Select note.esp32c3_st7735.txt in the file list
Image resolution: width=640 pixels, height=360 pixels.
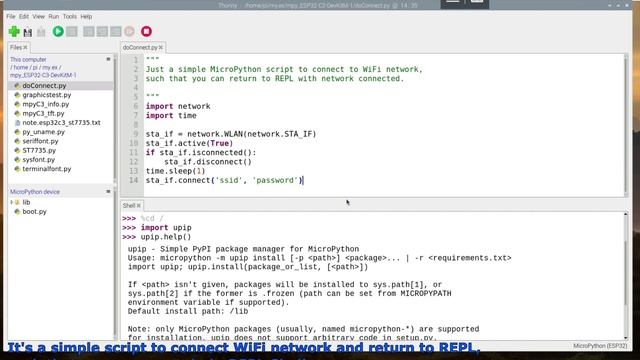(61, 122)
